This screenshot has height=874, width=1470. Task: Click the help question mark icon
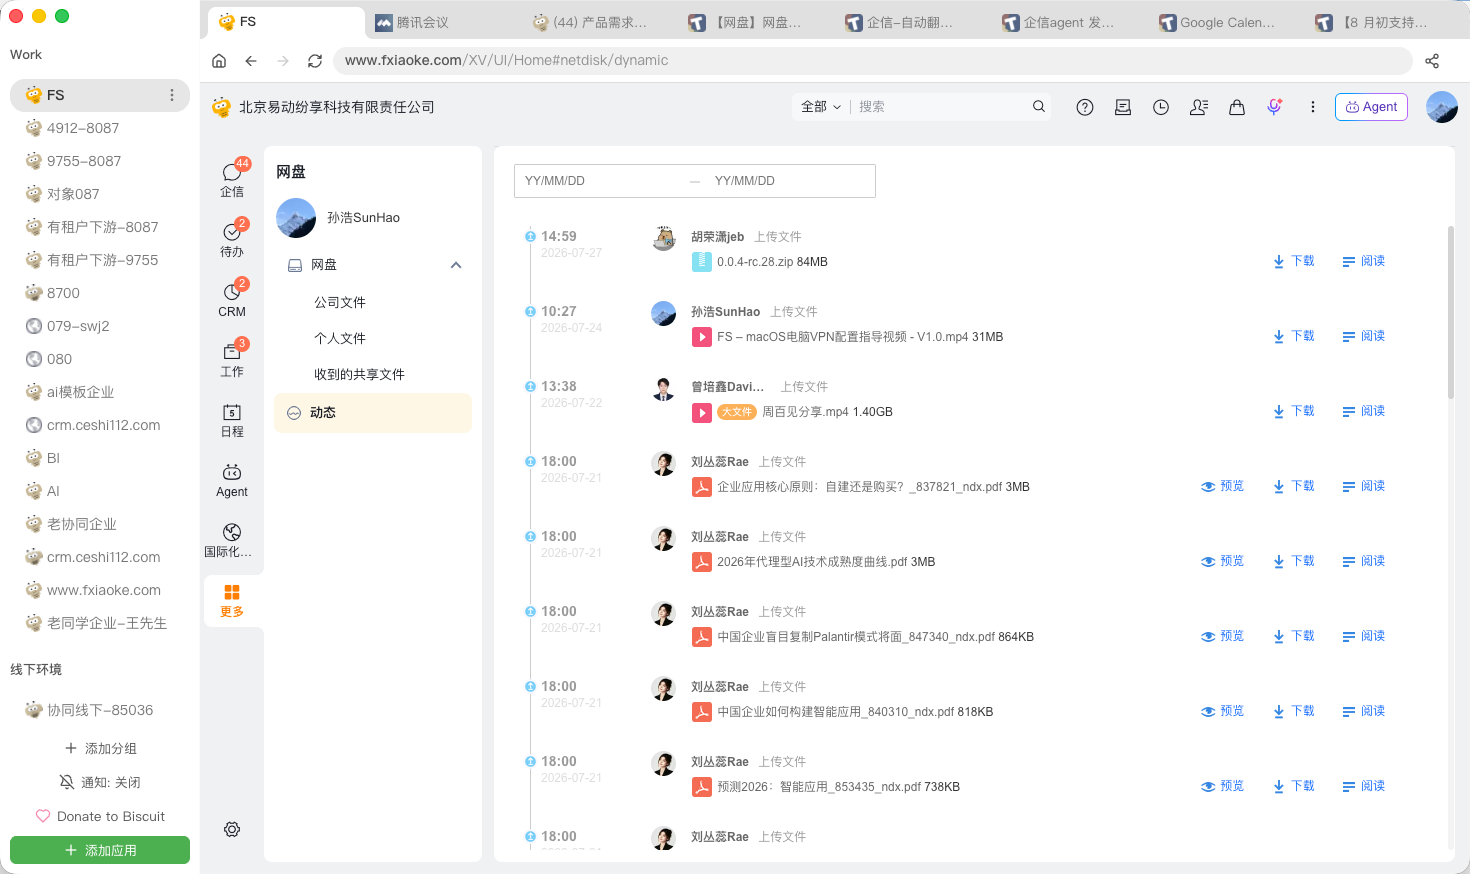click(x=1085, y=107)
